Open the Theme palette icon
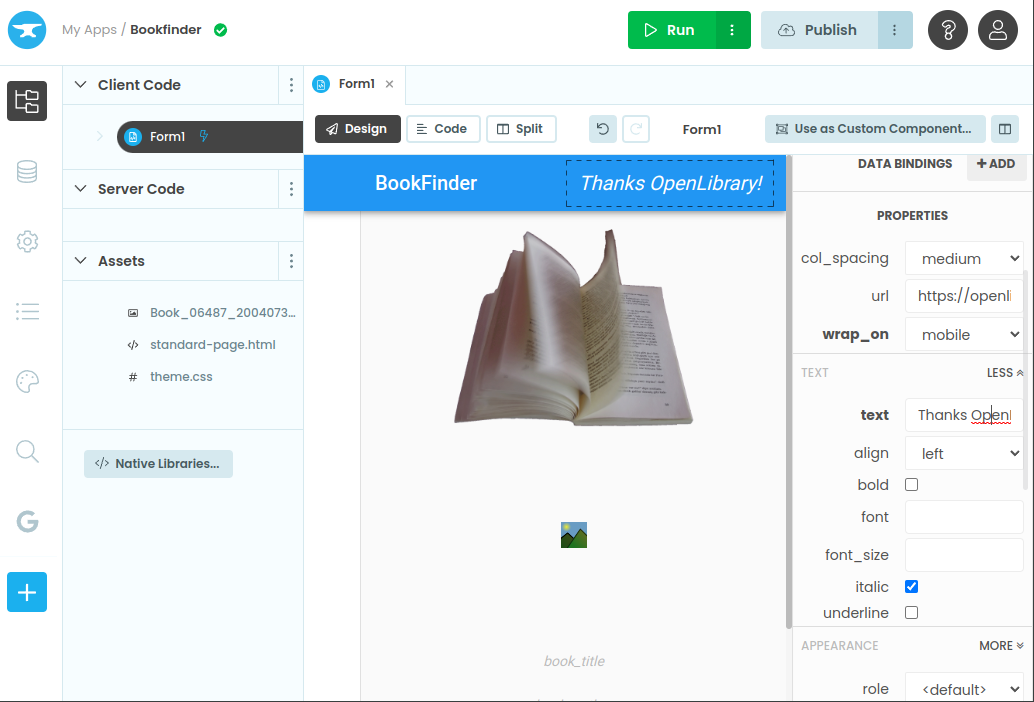 point(27,381)
